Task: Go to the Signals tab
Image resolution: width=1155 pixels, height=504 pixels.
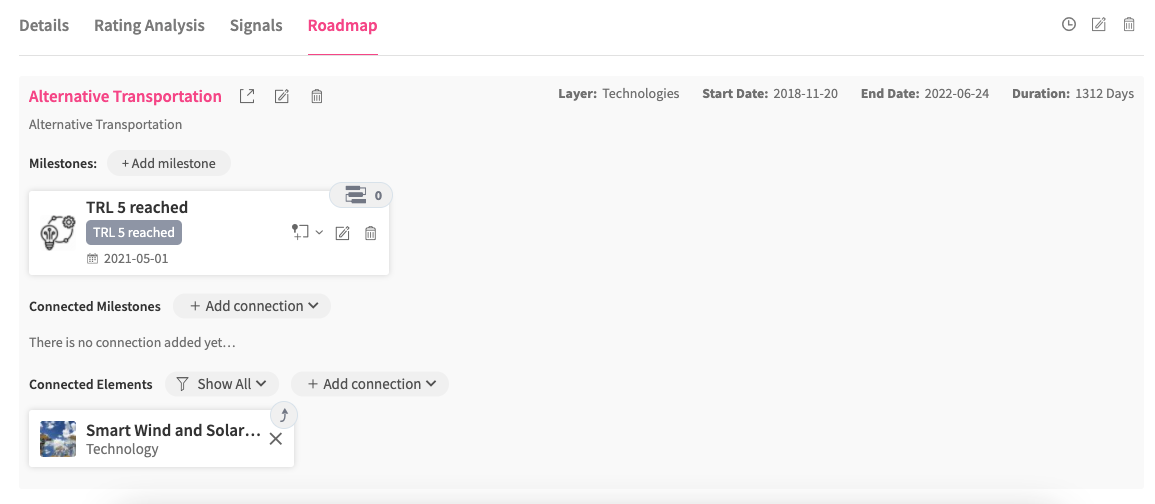Action: 256,26
